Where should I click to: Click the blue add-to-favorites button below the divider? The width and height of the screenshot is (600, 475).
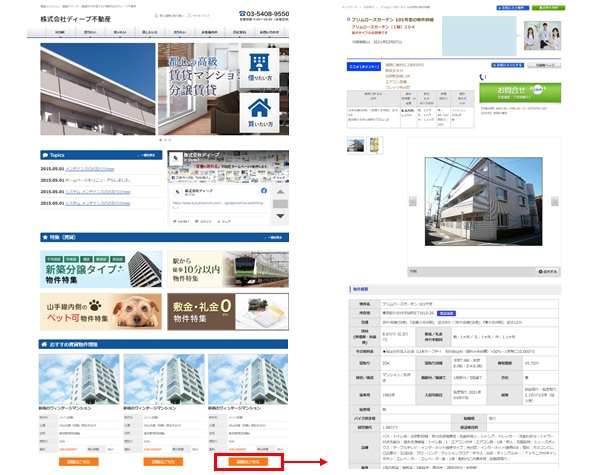click(x=508, y=65)
